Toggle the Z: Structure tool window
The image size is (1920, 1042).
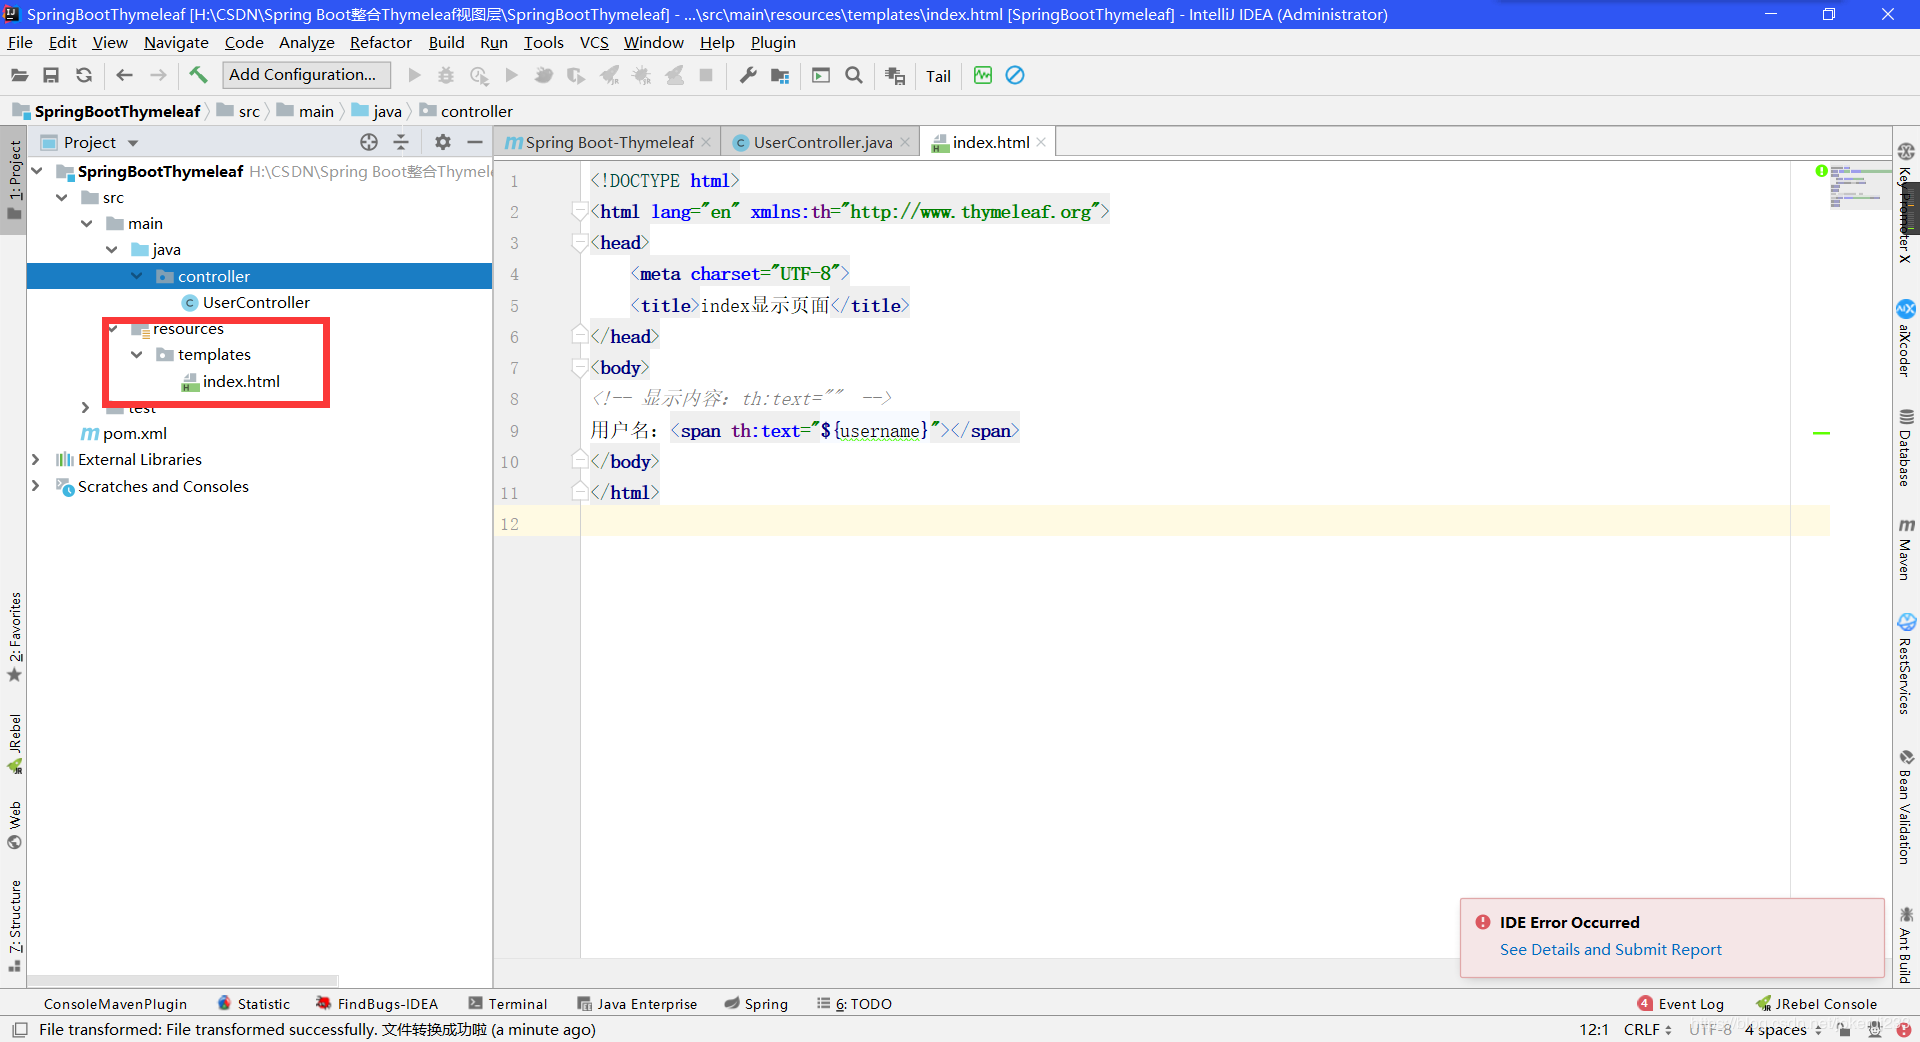coord(14,926)
